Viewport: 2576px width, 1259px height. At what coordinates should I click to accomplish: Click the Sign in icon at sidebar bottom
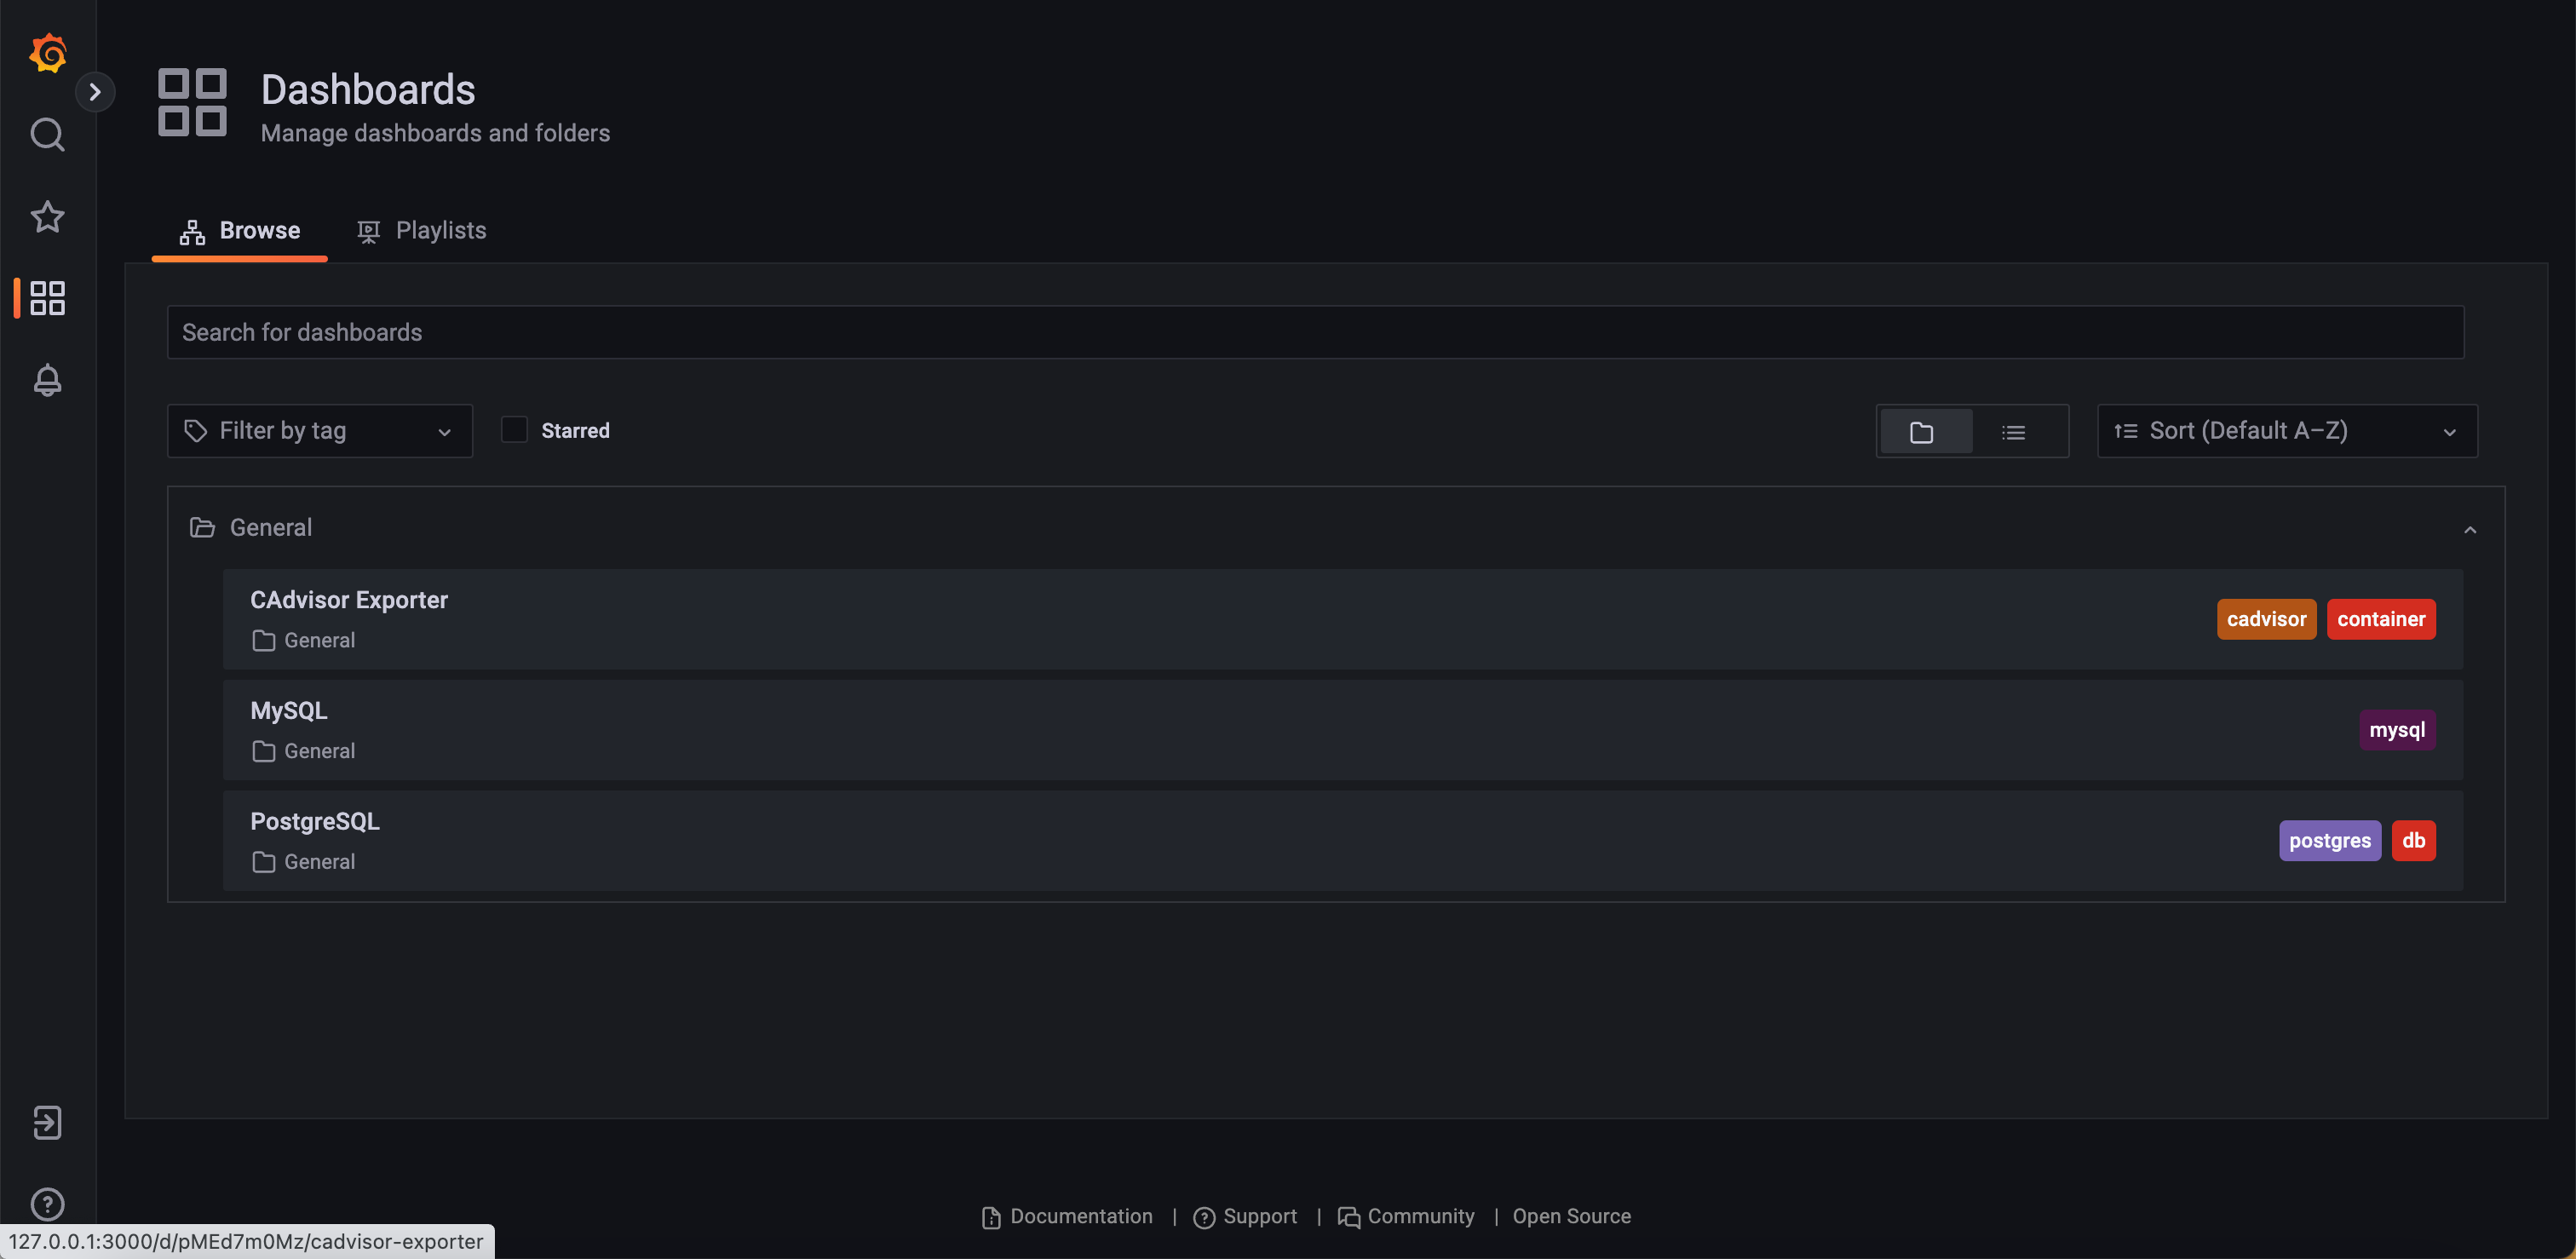point(47,1122)
